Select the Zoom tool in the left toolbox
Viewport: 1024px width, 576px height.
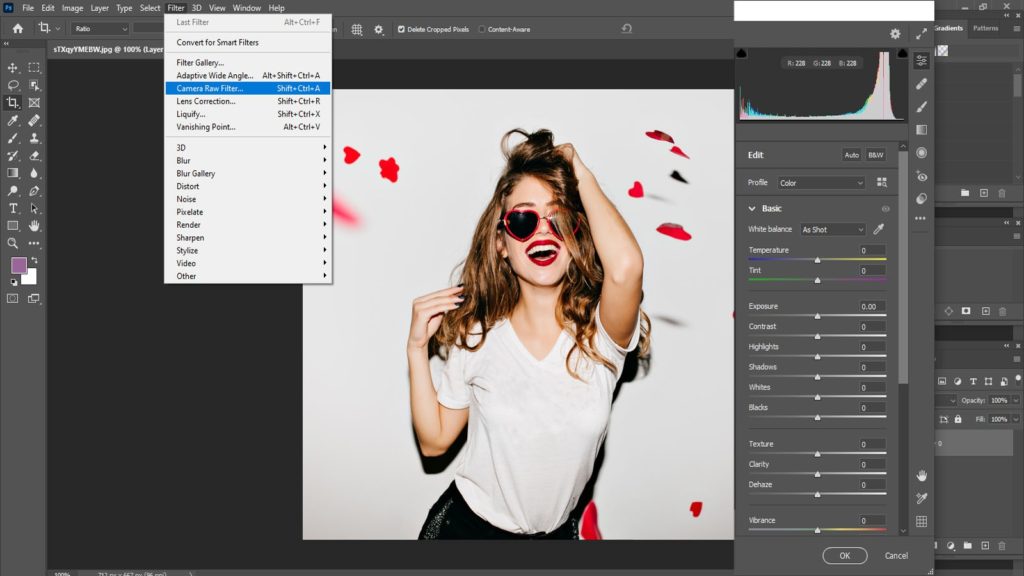click(x=12, y=244)
